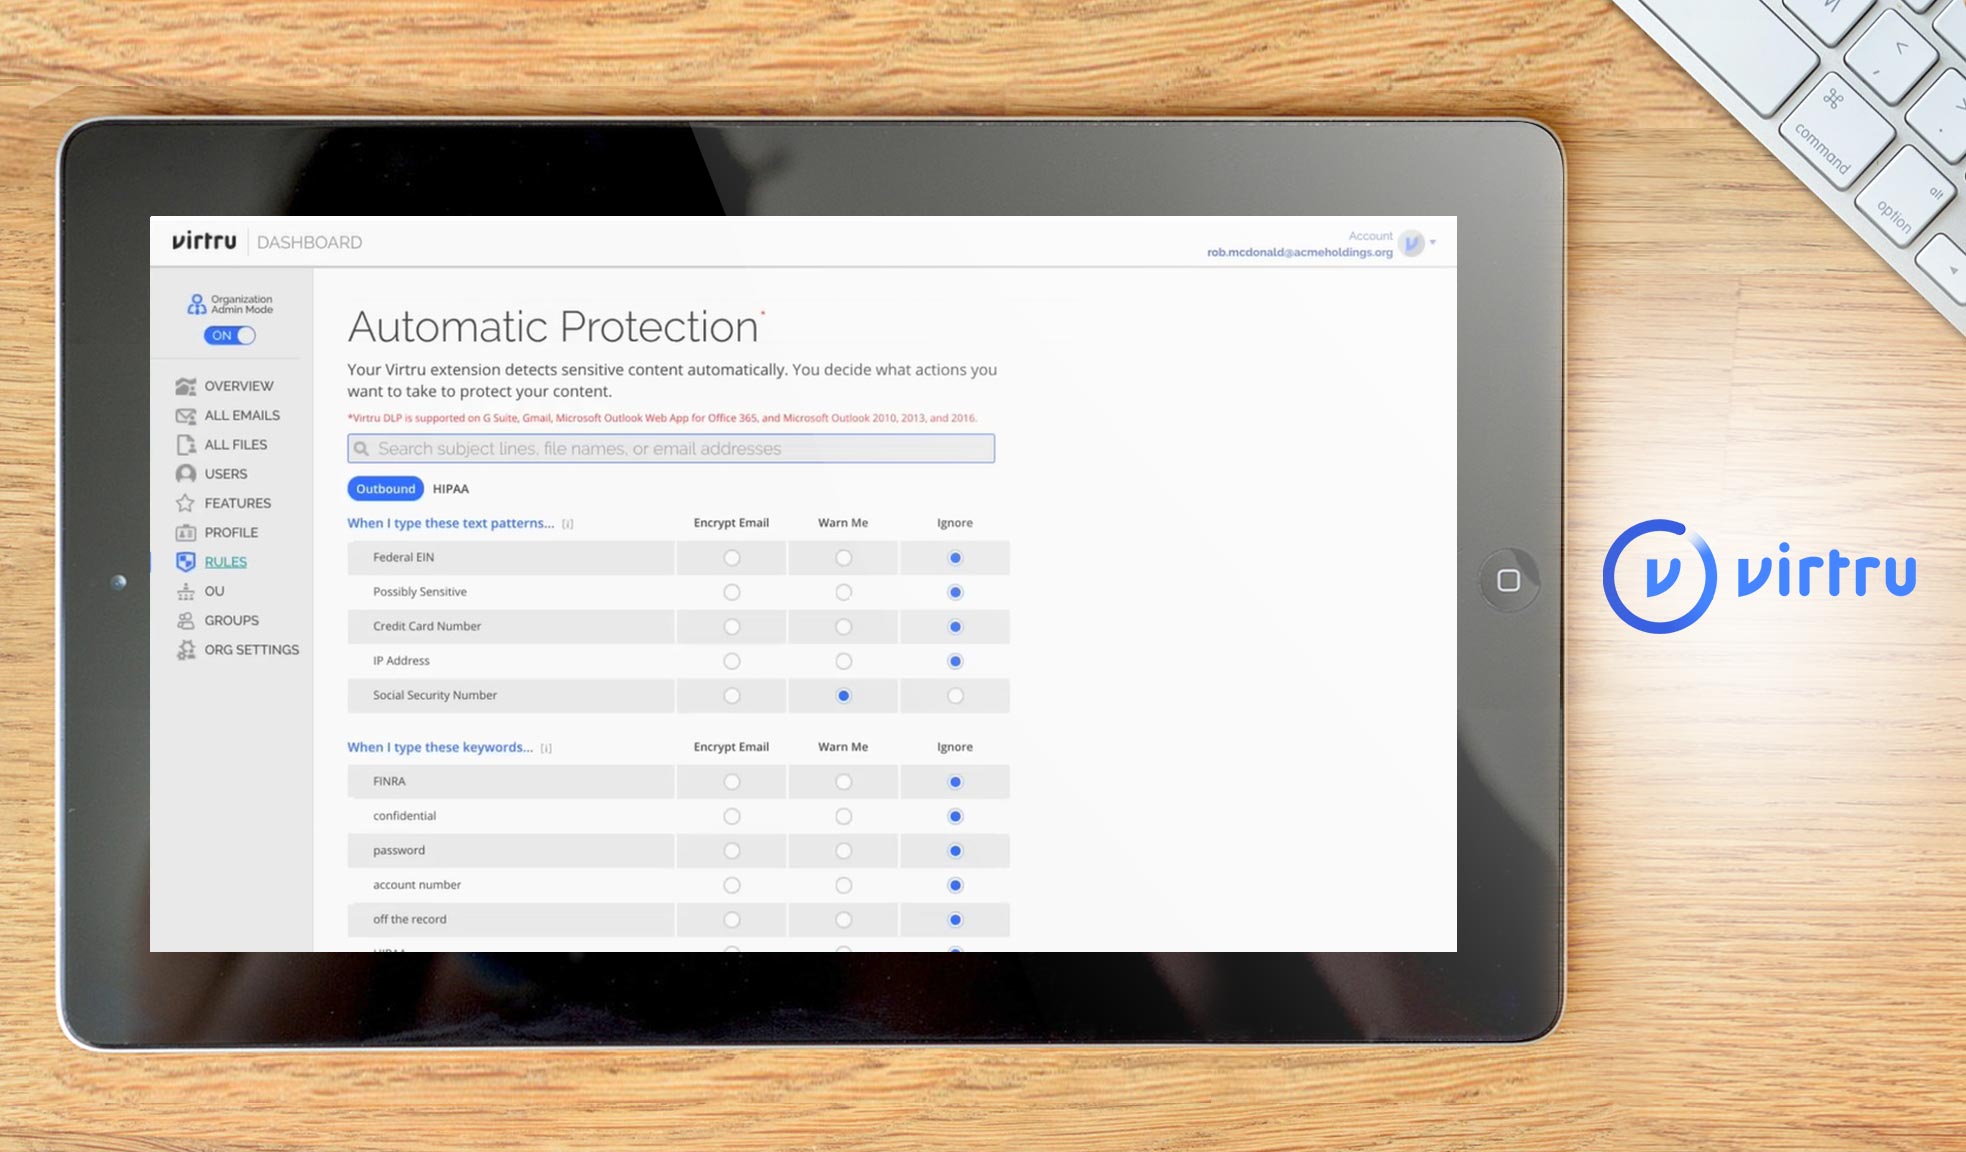Click the search subject lines field

coord(670,448)
